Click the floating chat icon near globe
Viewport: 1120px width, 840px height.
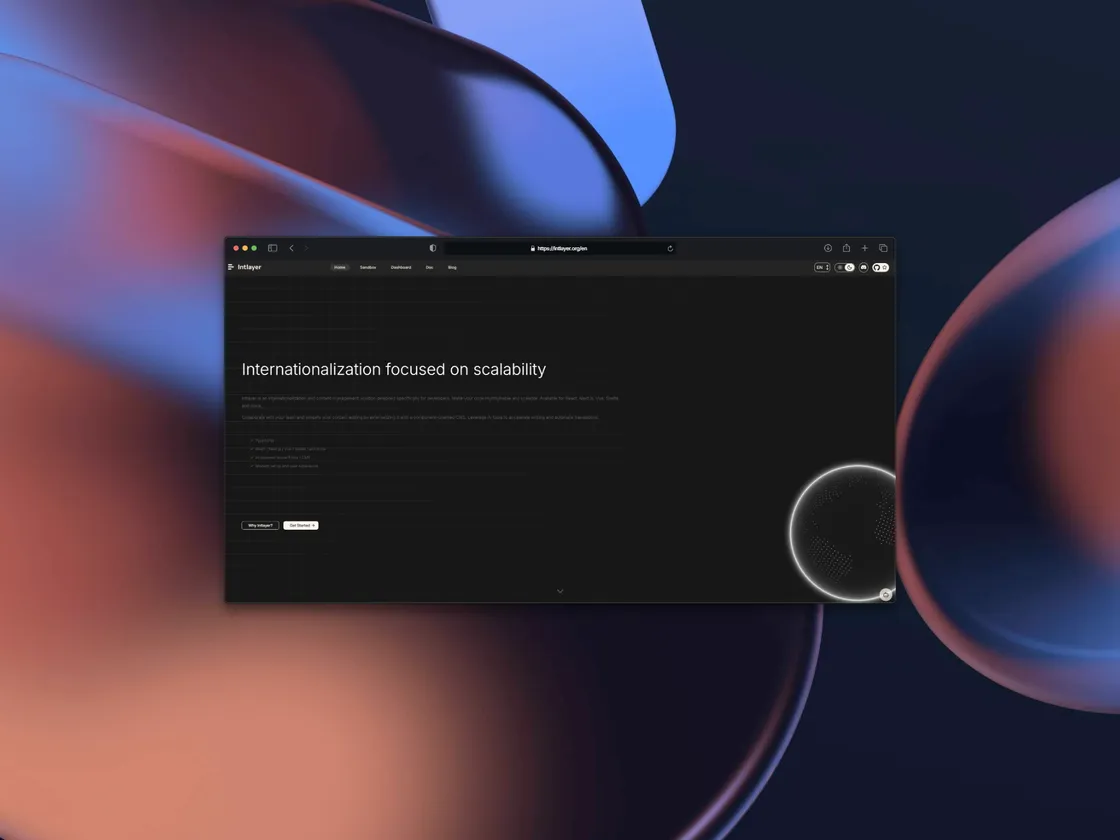pyautogui.click(x=886, y=594)
